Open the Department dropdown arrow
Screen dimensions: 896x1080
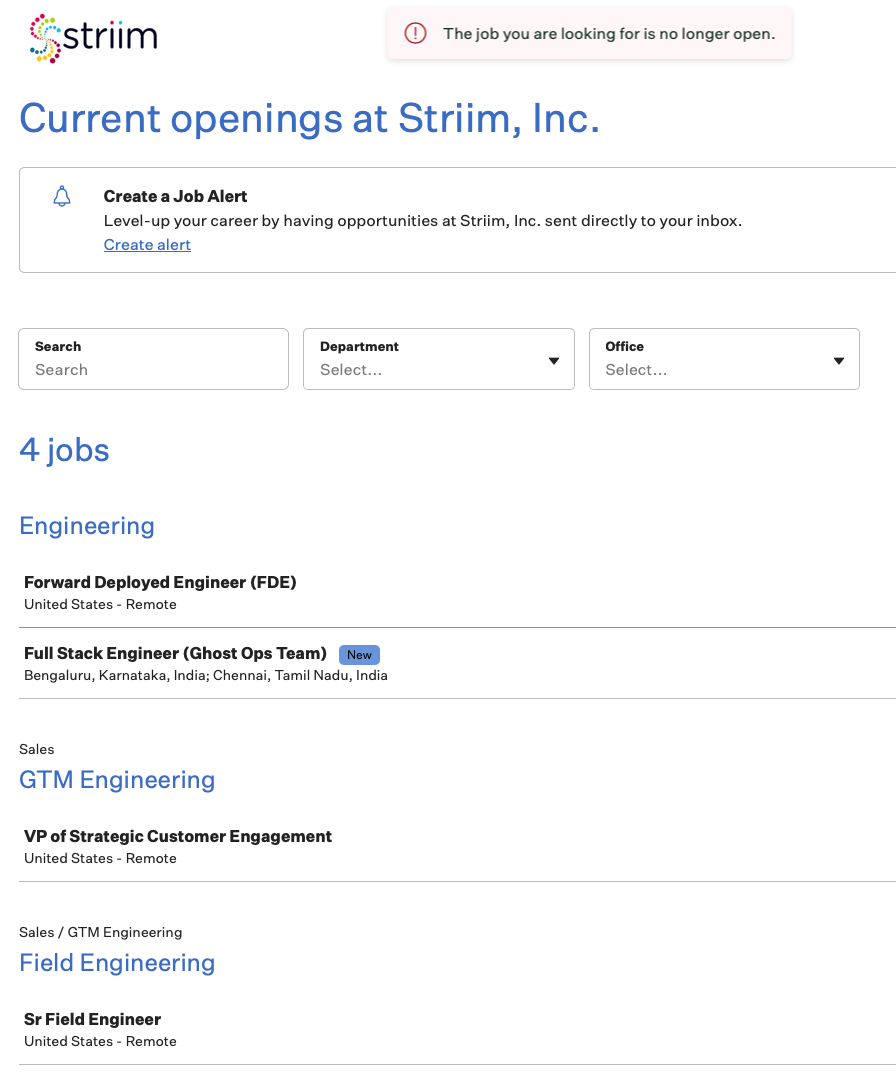click(x=554, y=360)
